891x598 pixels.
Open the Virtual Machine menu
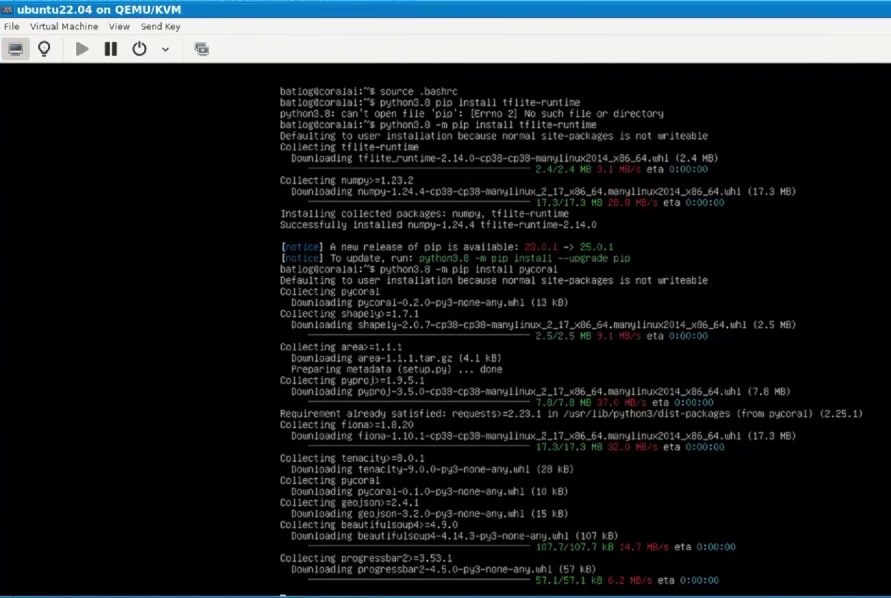[x=64, y=26]
